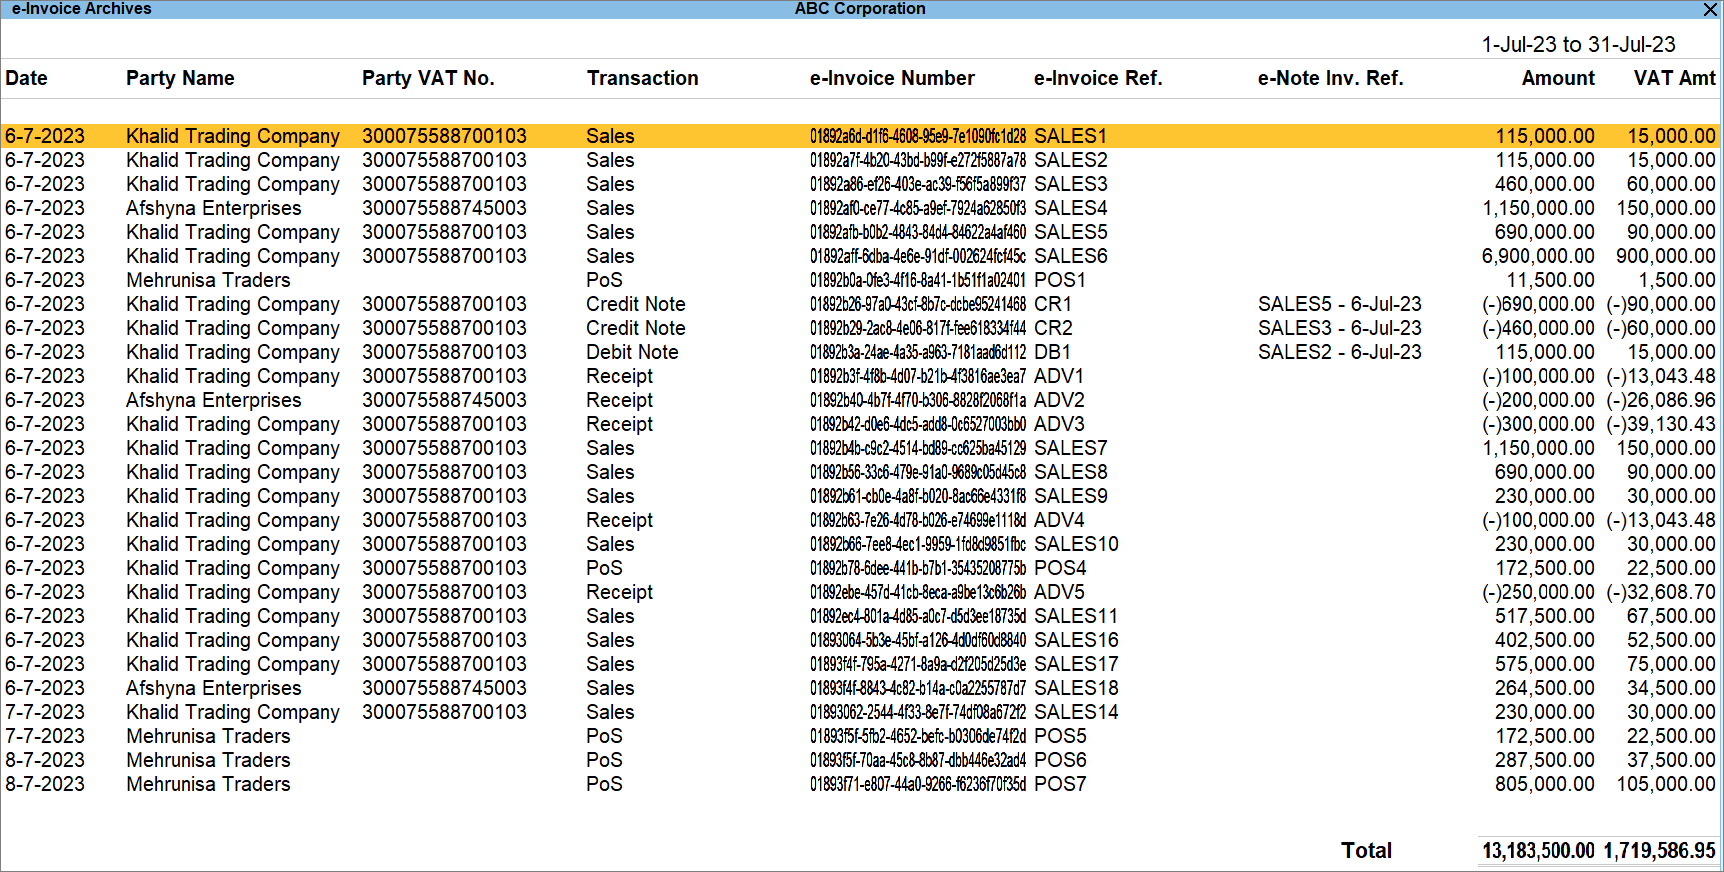Select the POS4 reference entry
This screenshot has height=872, width=1724.
click(1060, 568)
